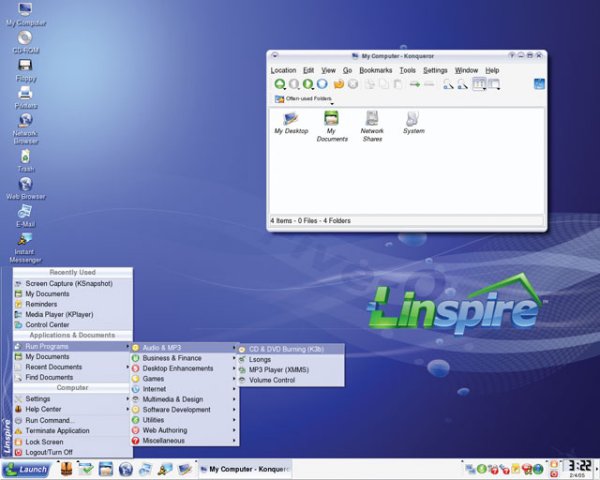Expand the Often-used Folders dropdown
Viewport: 600px width, 480px height.
click(x=308, y=99)
